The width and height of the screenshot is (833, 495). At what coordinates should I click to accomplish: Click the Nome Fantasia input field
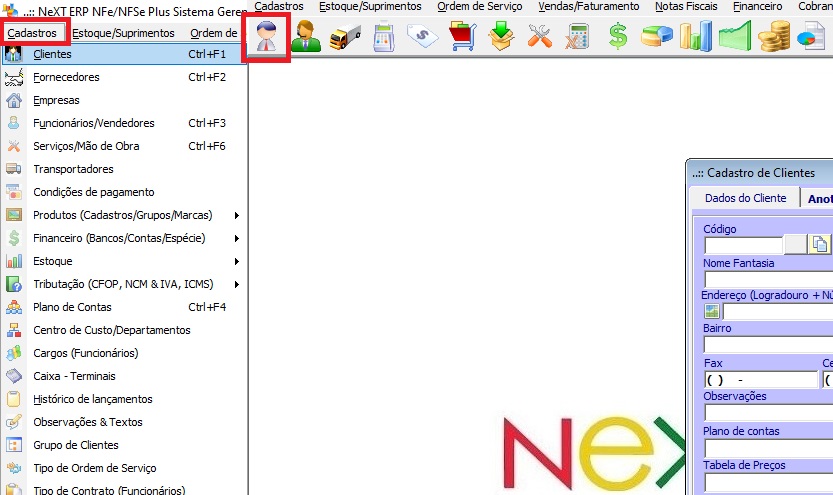pos(768,280)
